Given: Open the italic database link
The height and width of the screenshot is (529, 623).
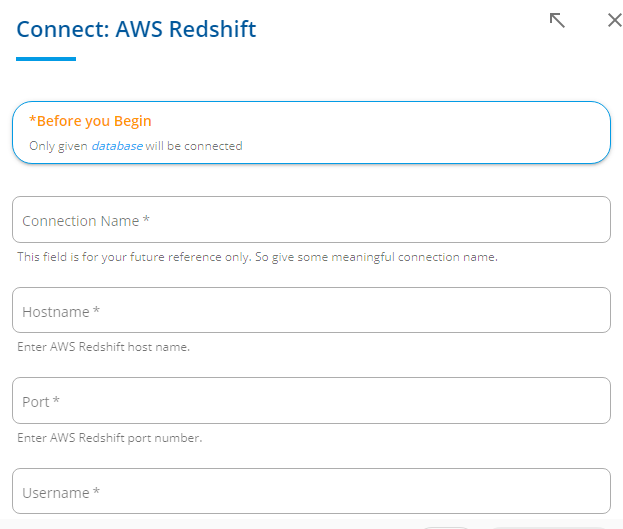Looking at the screenshot, I should (117, 146).
